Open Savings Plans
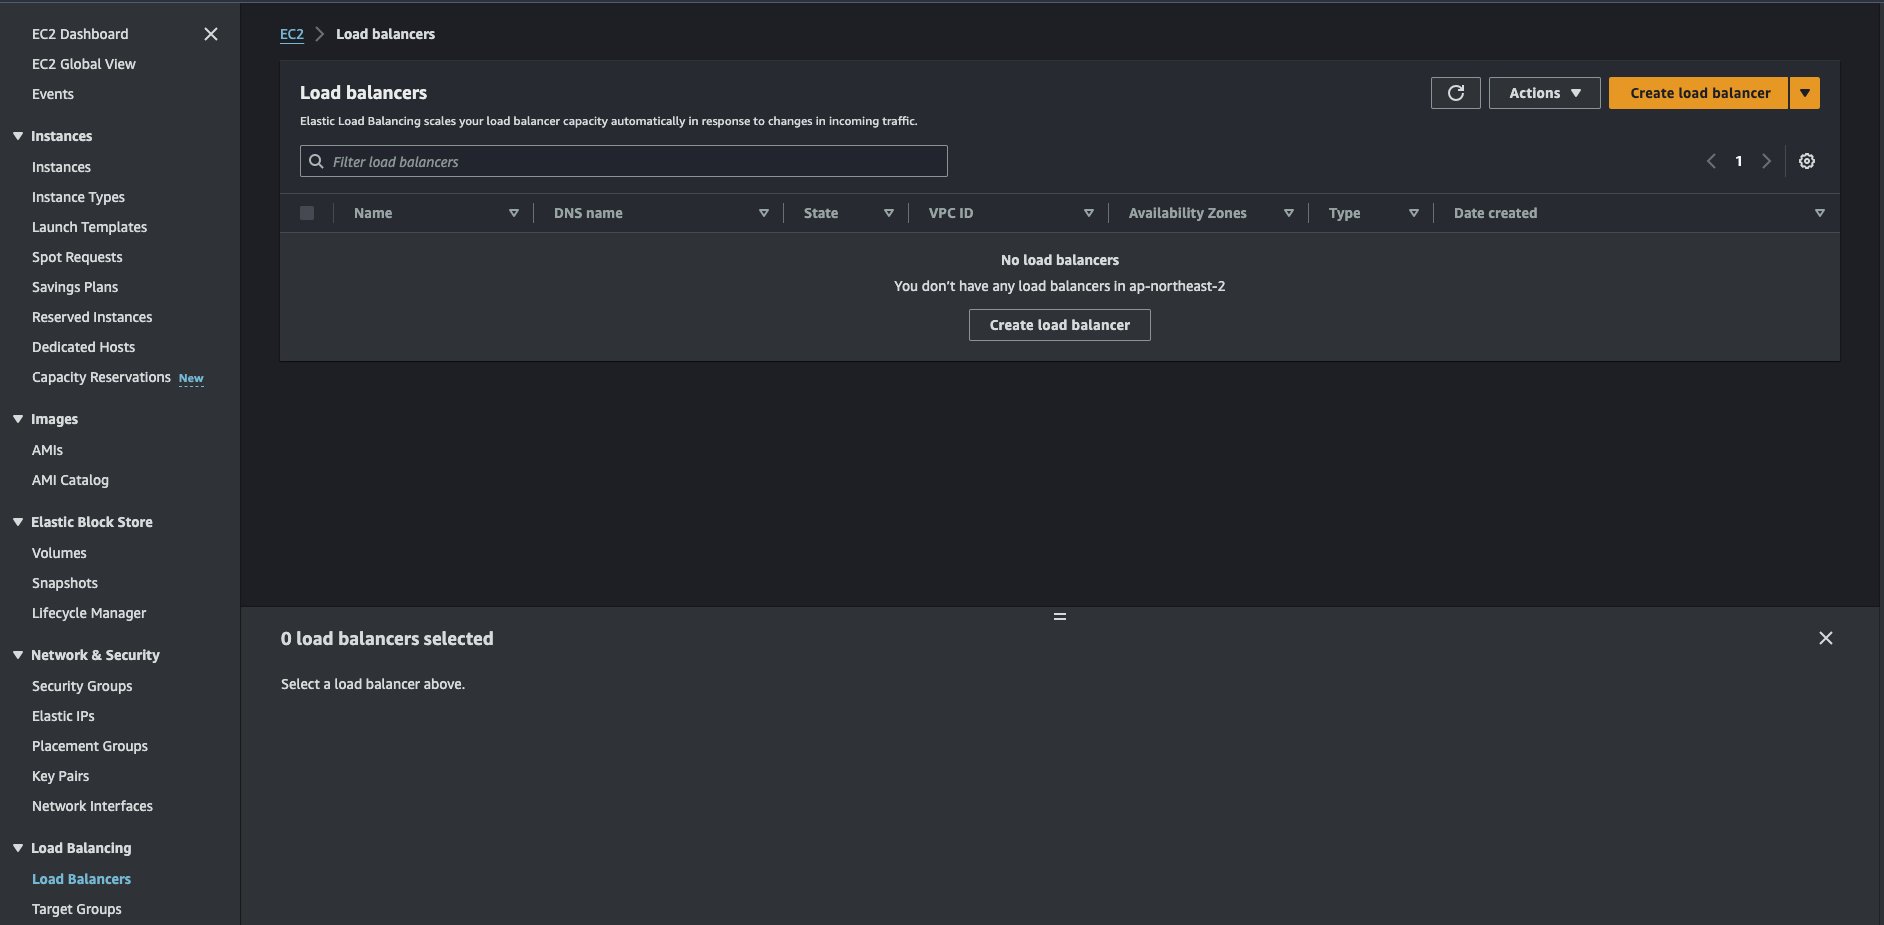Viewport: 1884px width, 925px height. [75, 287]
